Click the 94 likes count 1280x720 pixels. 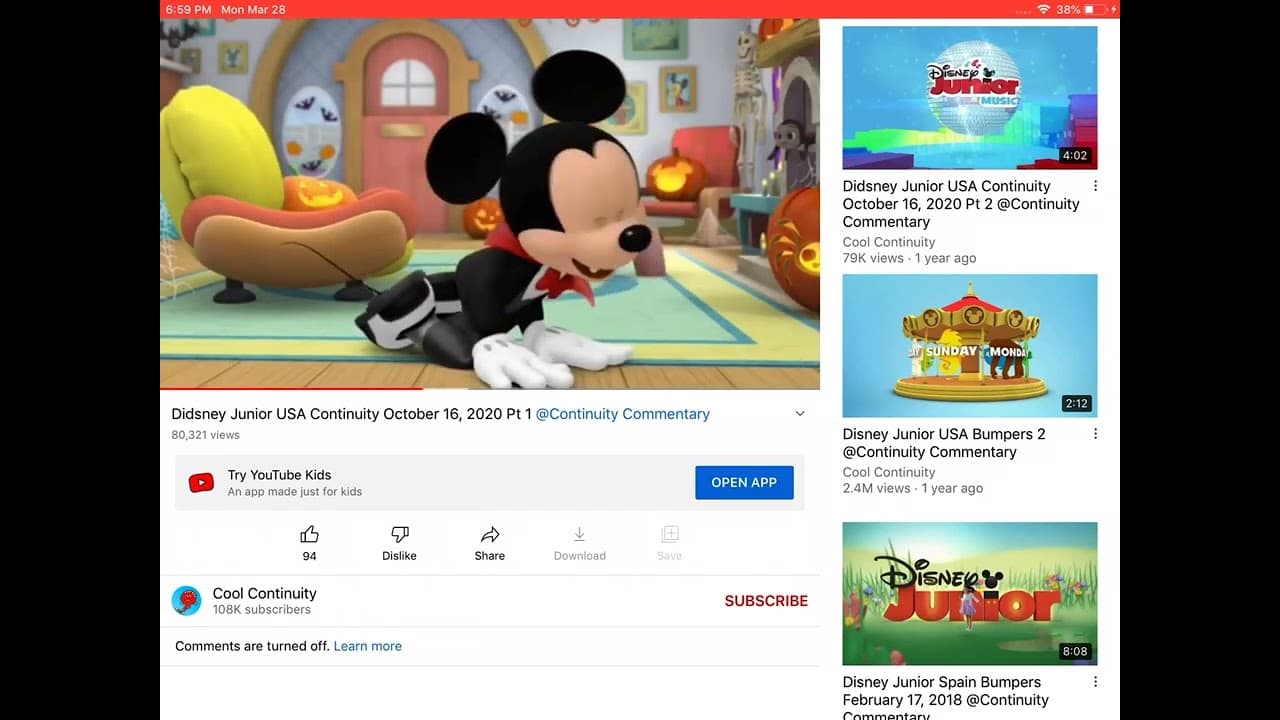click(309, 556)
